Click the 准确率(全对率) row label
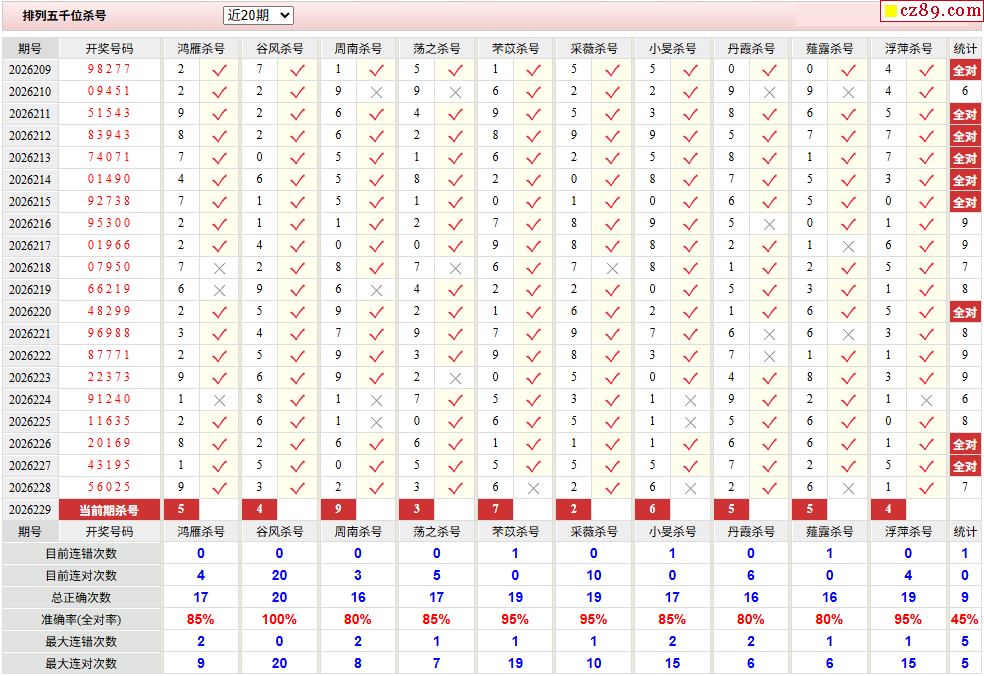 (x=82, y=620)
